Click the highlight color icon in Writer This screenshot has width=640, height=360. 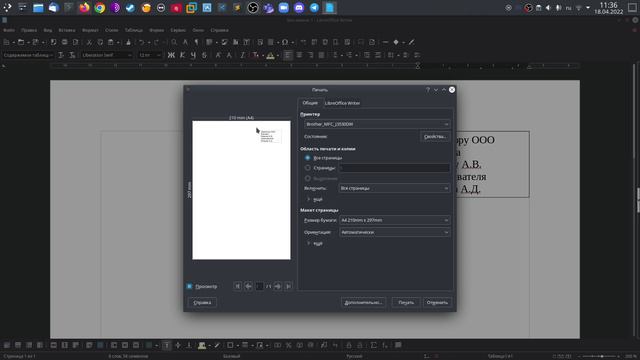point(270,56)
